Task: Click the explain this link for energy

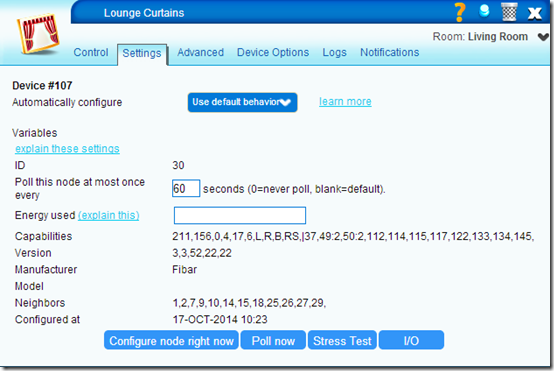Action: 108,215
